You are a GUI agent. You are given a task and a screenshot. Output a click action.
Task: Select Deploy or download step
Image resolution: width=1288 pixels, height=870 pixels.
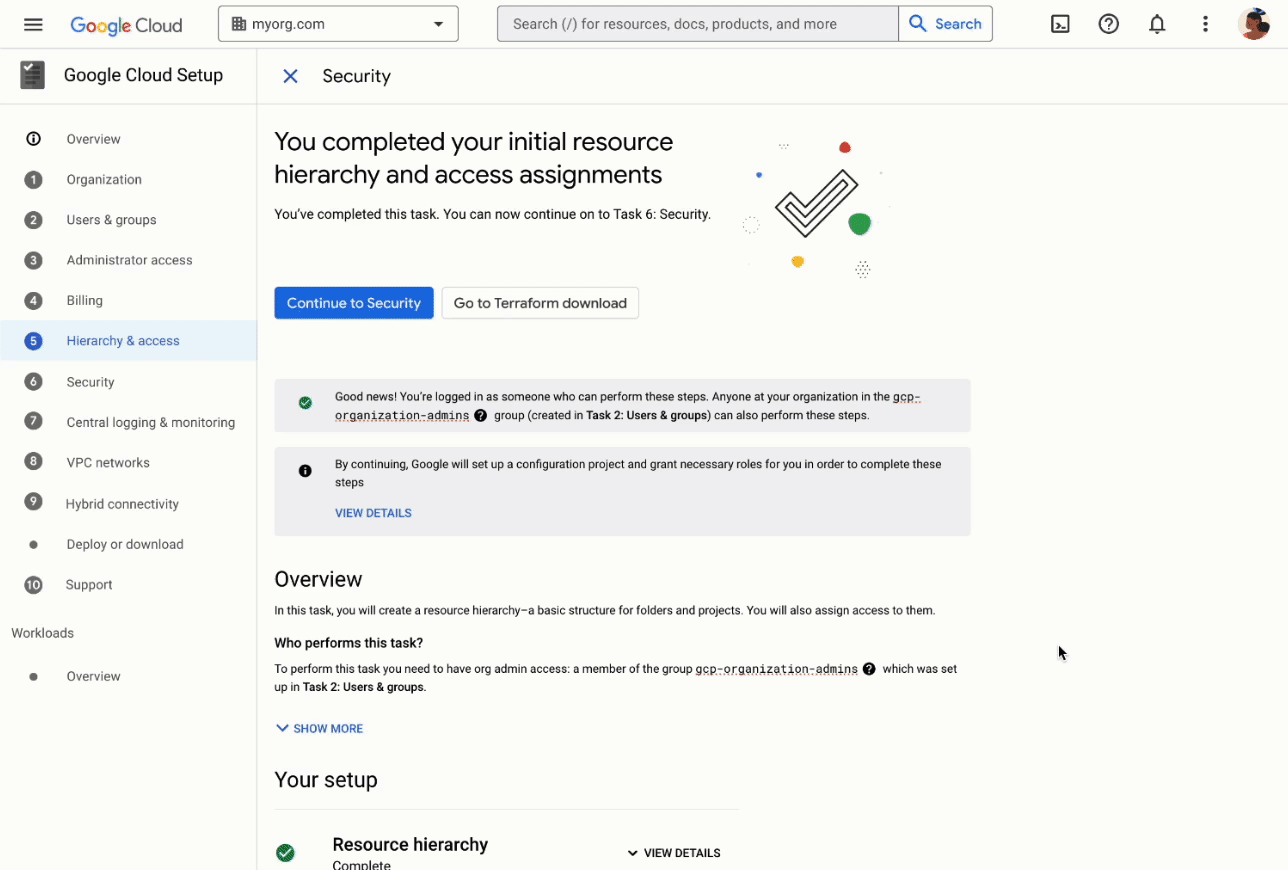click(x=125, y=545)
